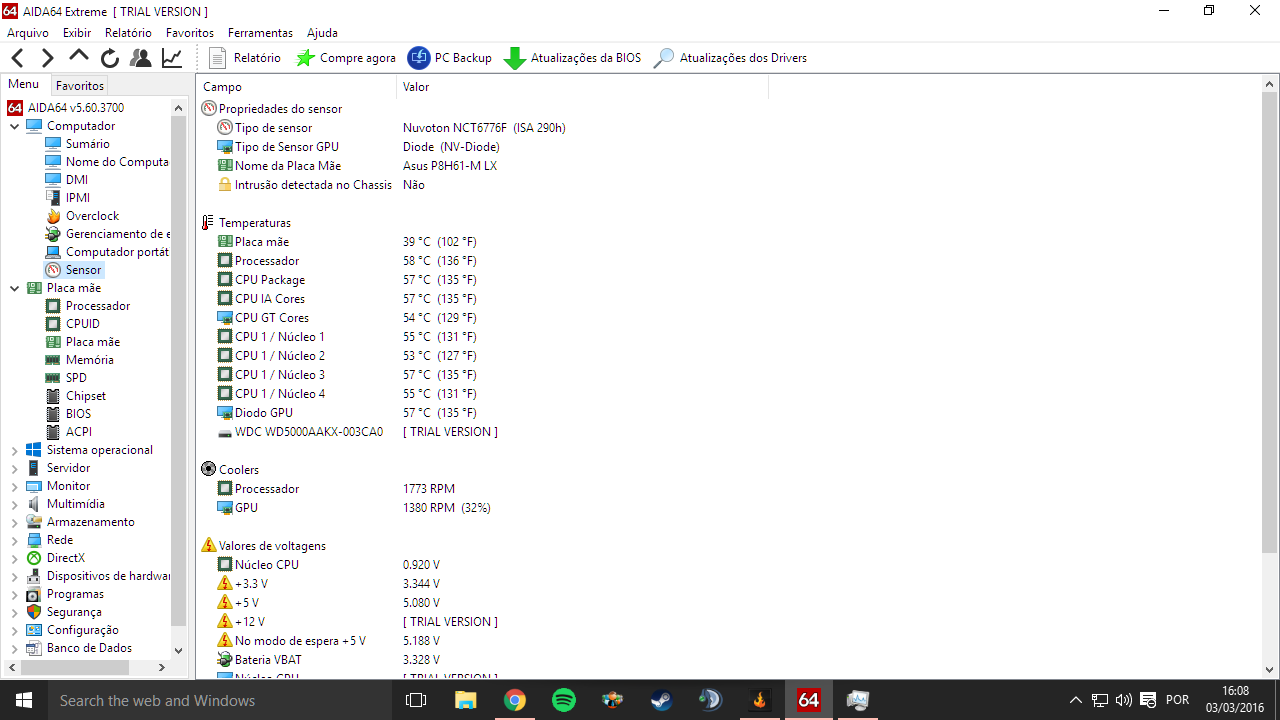Screen dimensions: 1280x720
Task: Select the IPMI tree item
Action: [67, 198]
